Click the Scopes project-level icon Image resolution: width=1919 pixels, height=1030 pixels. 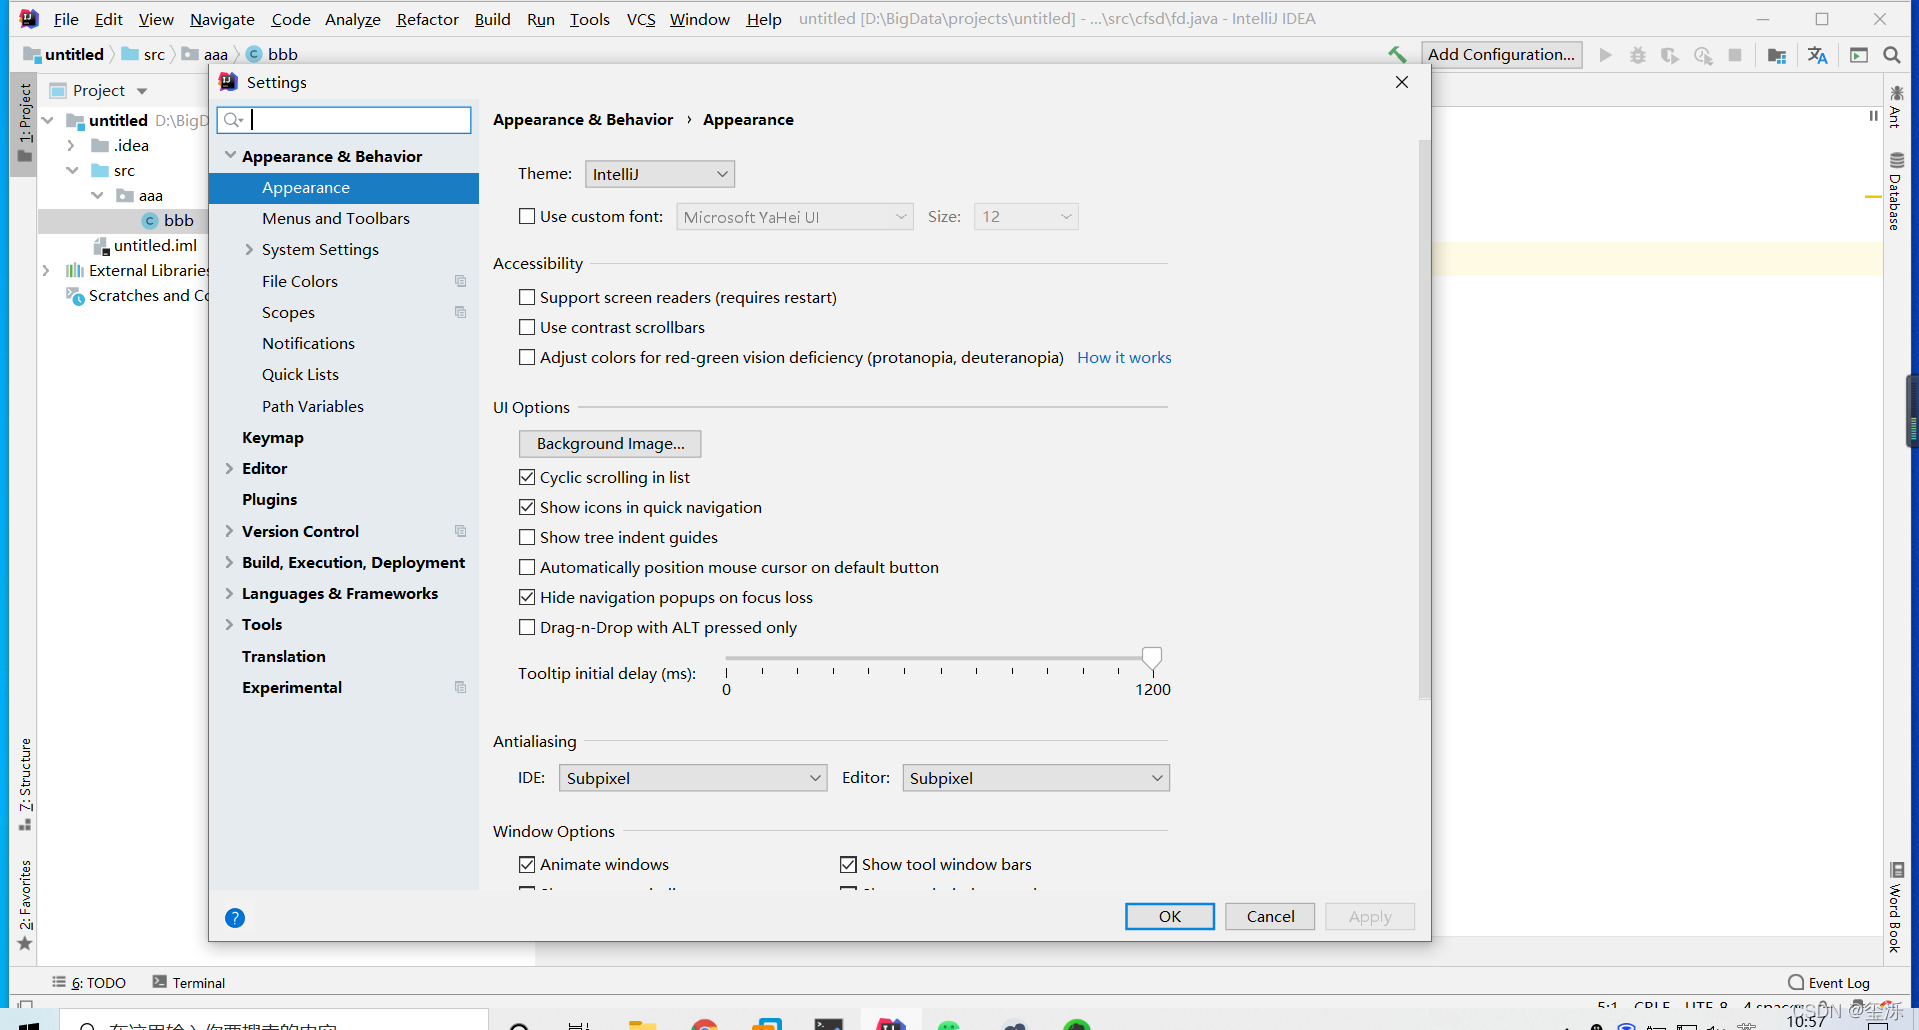tap(461, 313)
